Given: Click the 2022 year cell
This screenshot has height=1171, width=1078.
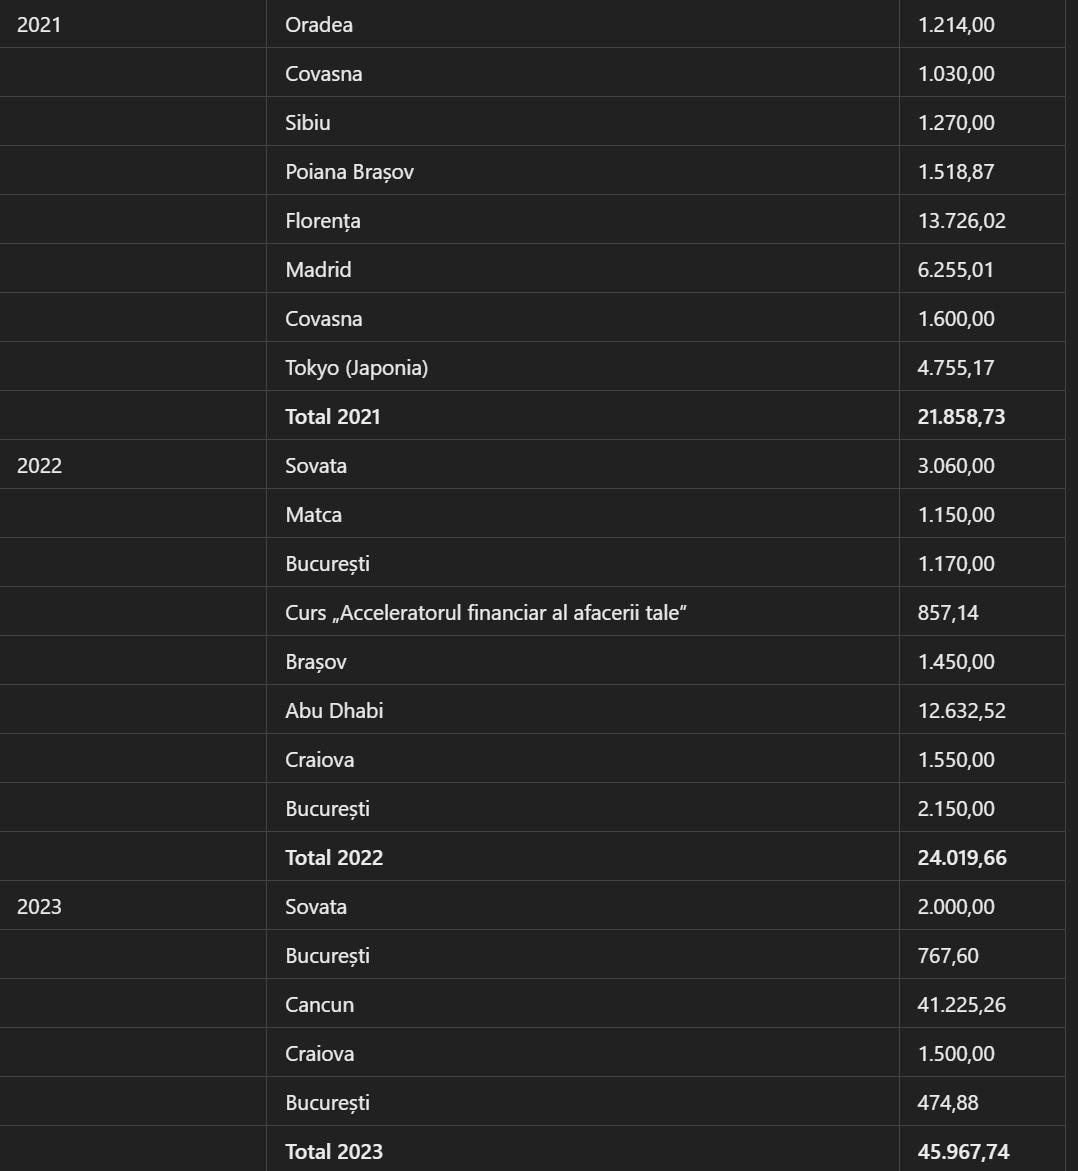Looking at the screenshot, I should pyautogui.click(x=39, y=466).
